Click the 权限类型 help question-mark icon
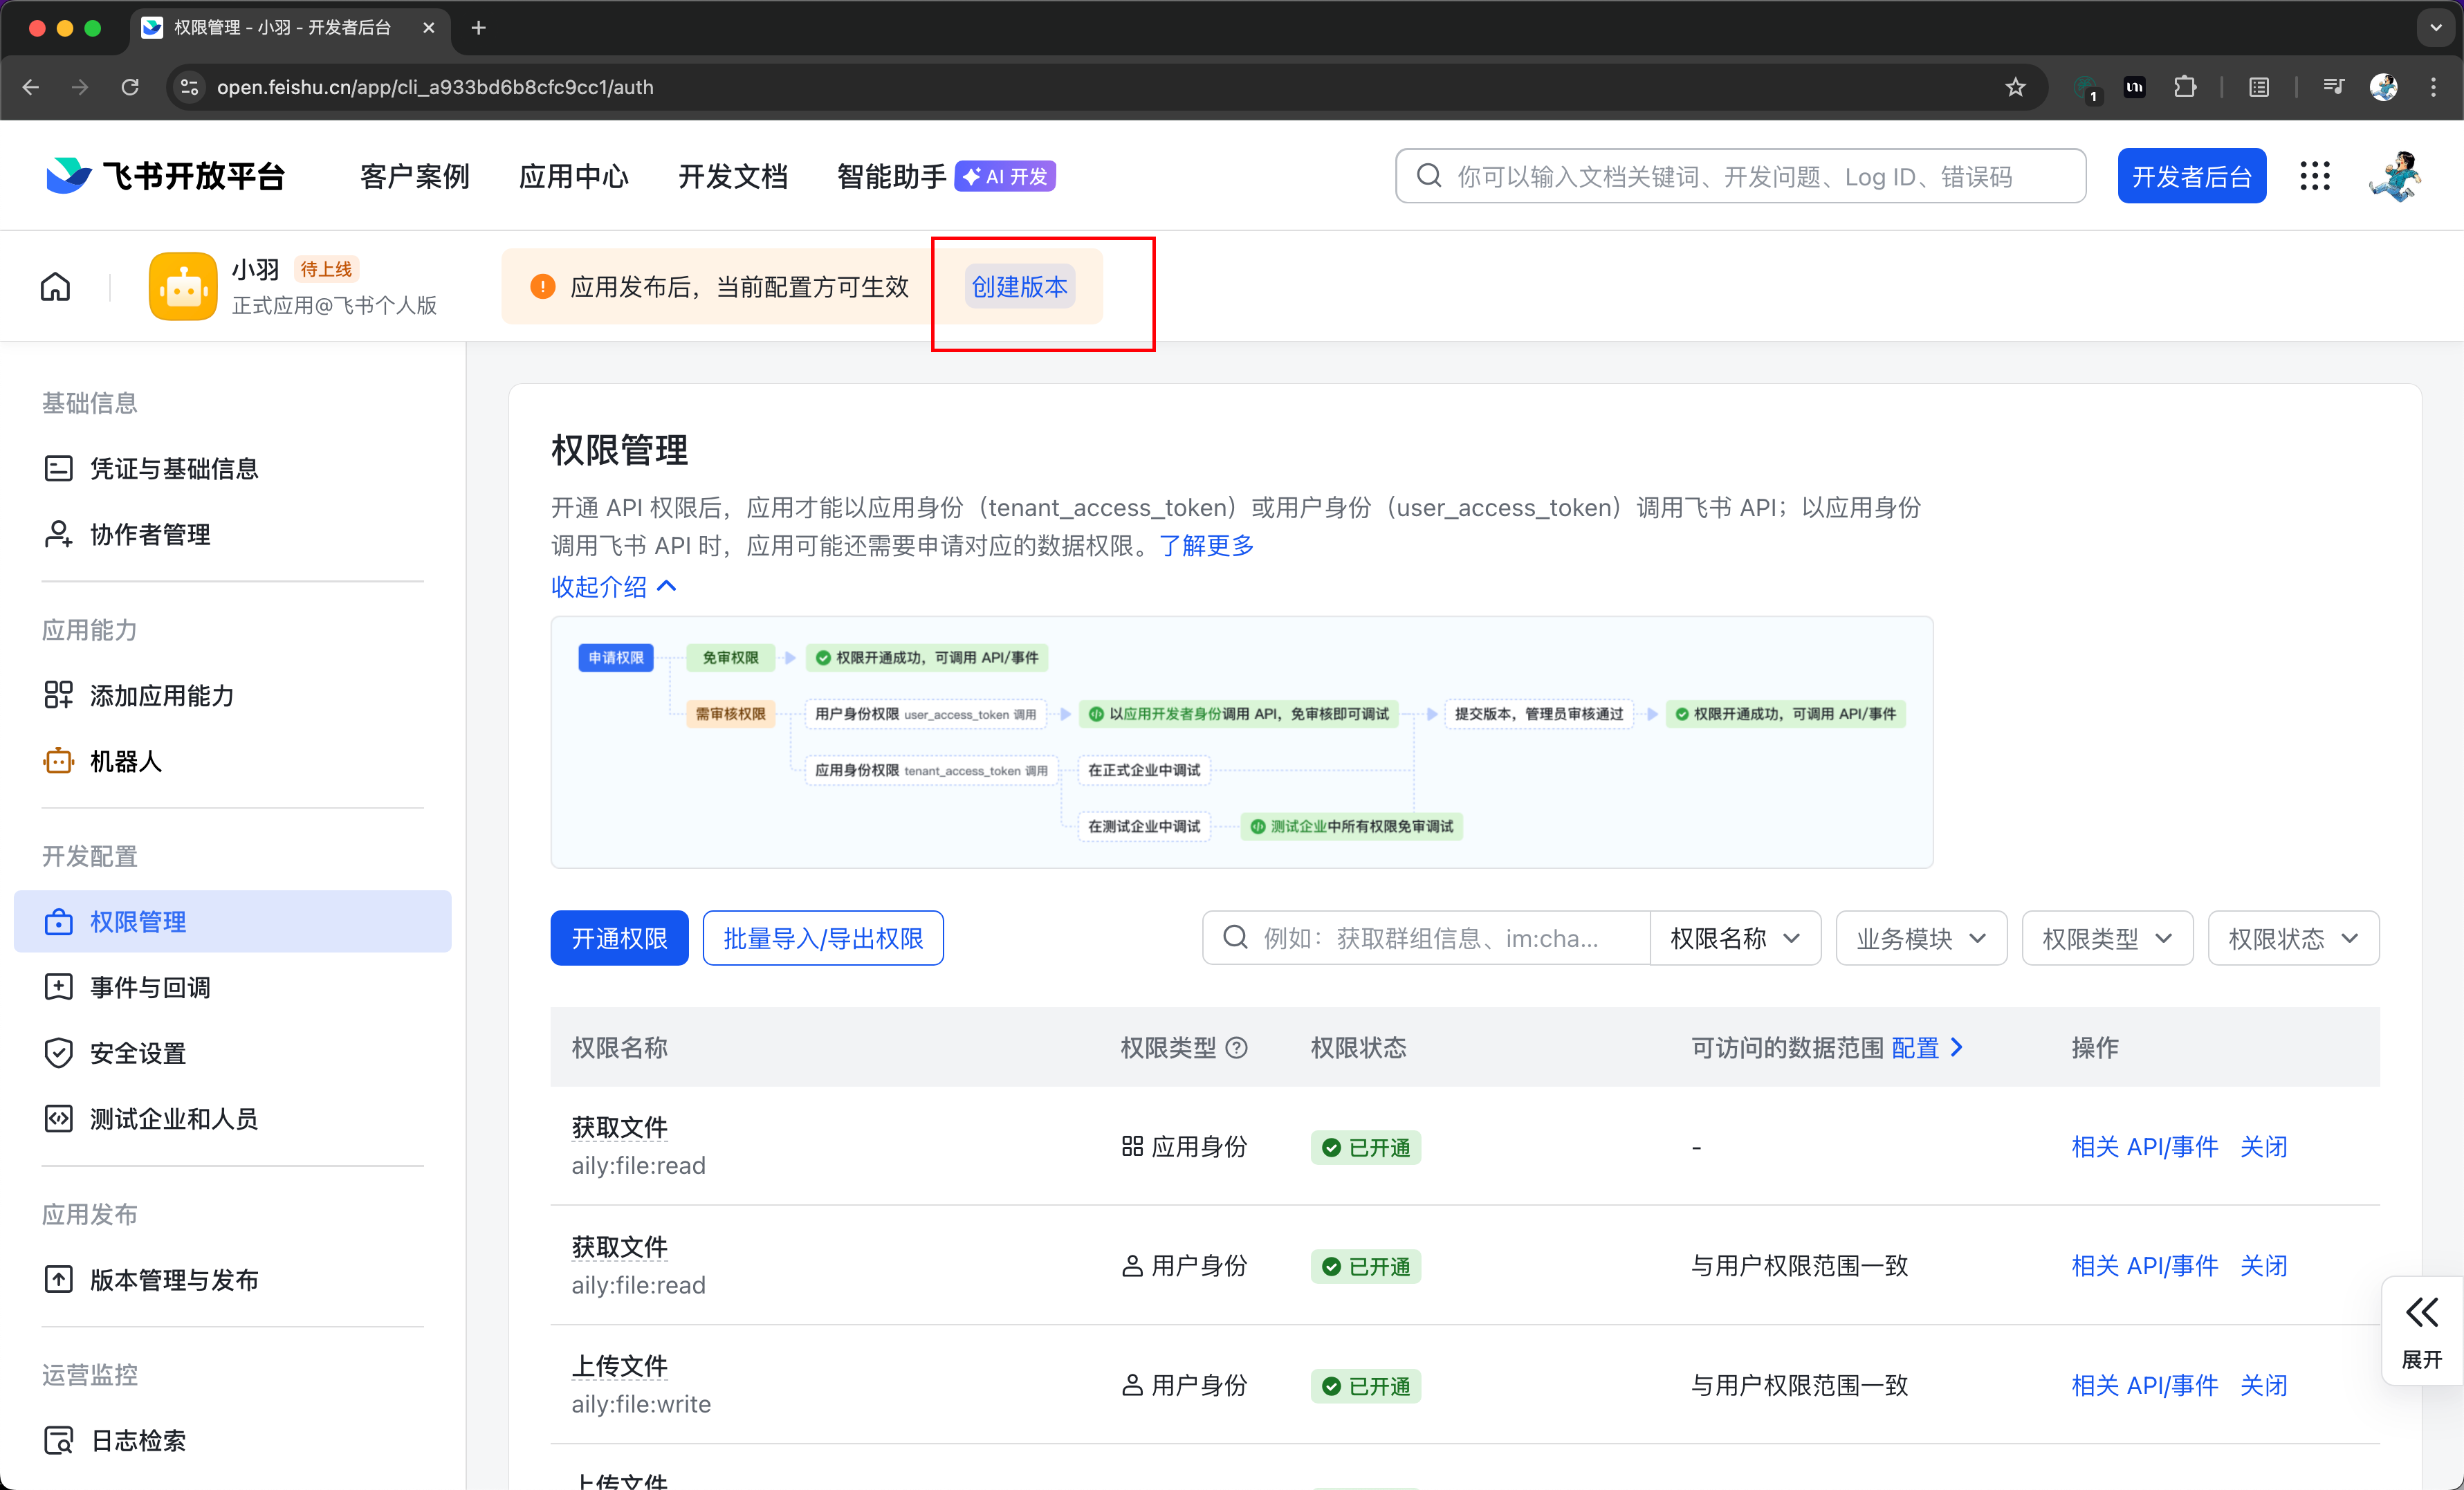 point(1237,1047)
